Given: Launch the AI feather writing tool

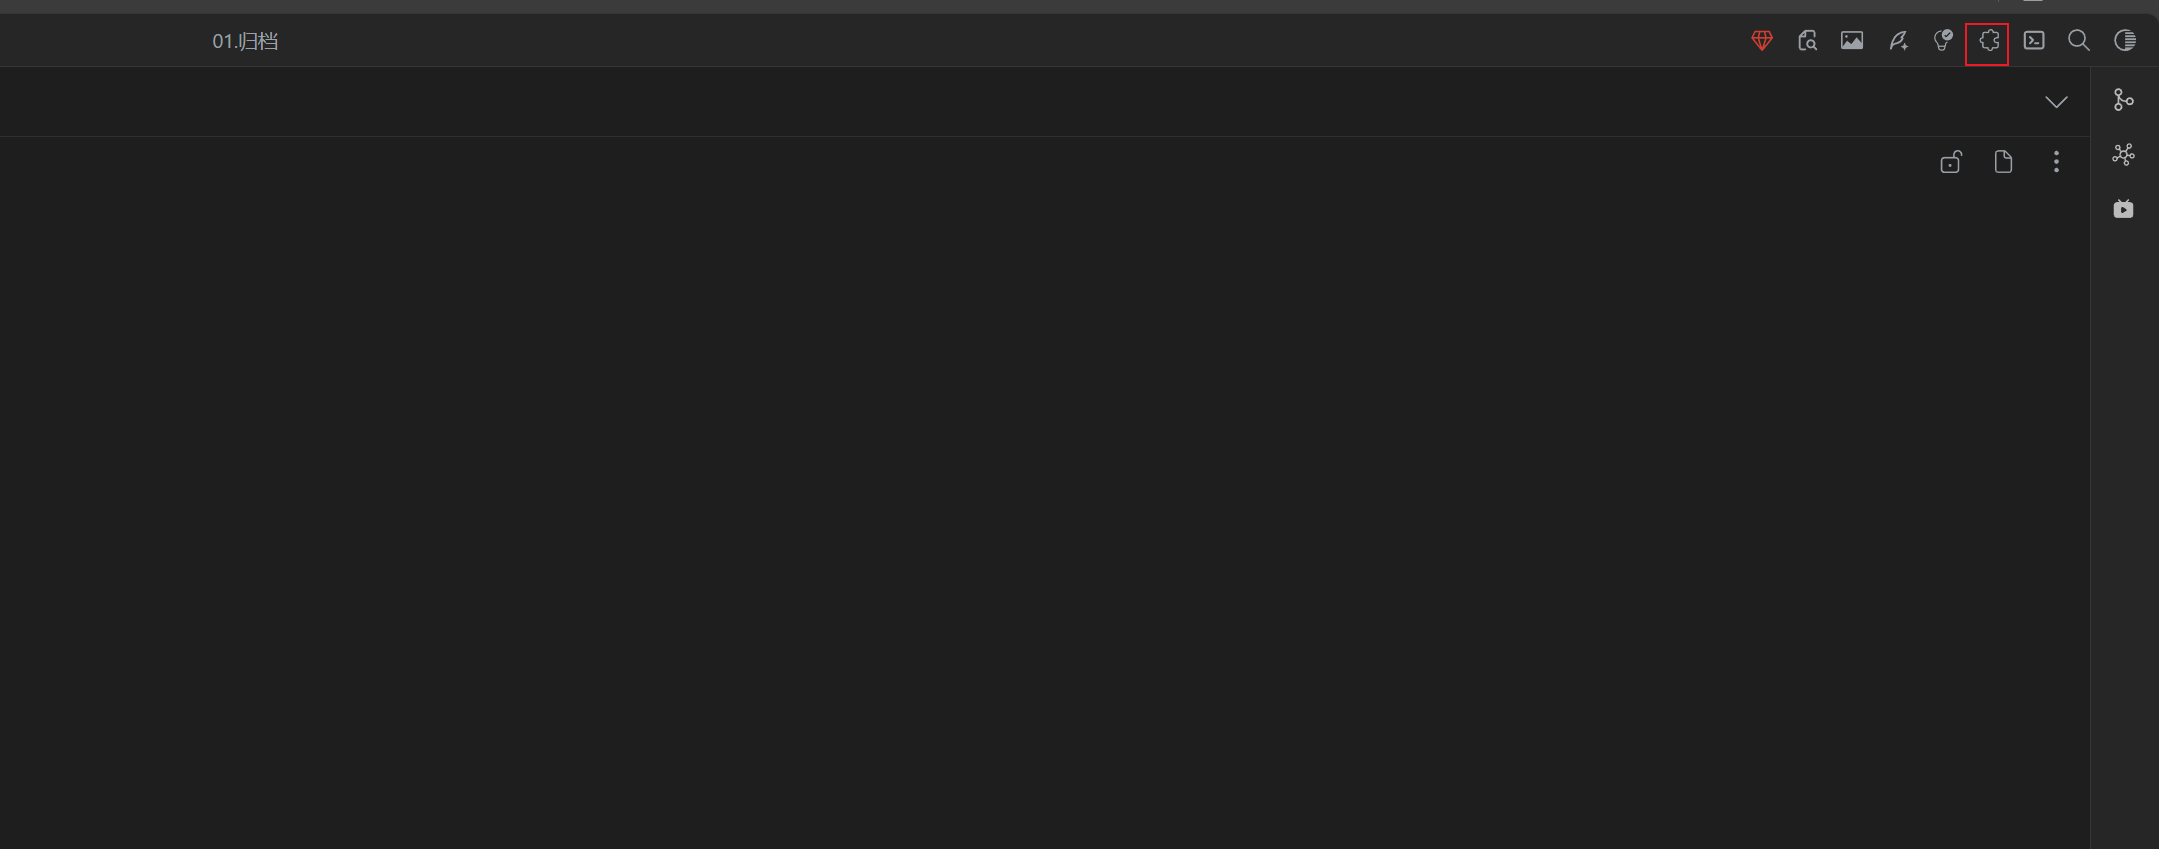Looking at the screenshot, I should [x=1897, y=41].
